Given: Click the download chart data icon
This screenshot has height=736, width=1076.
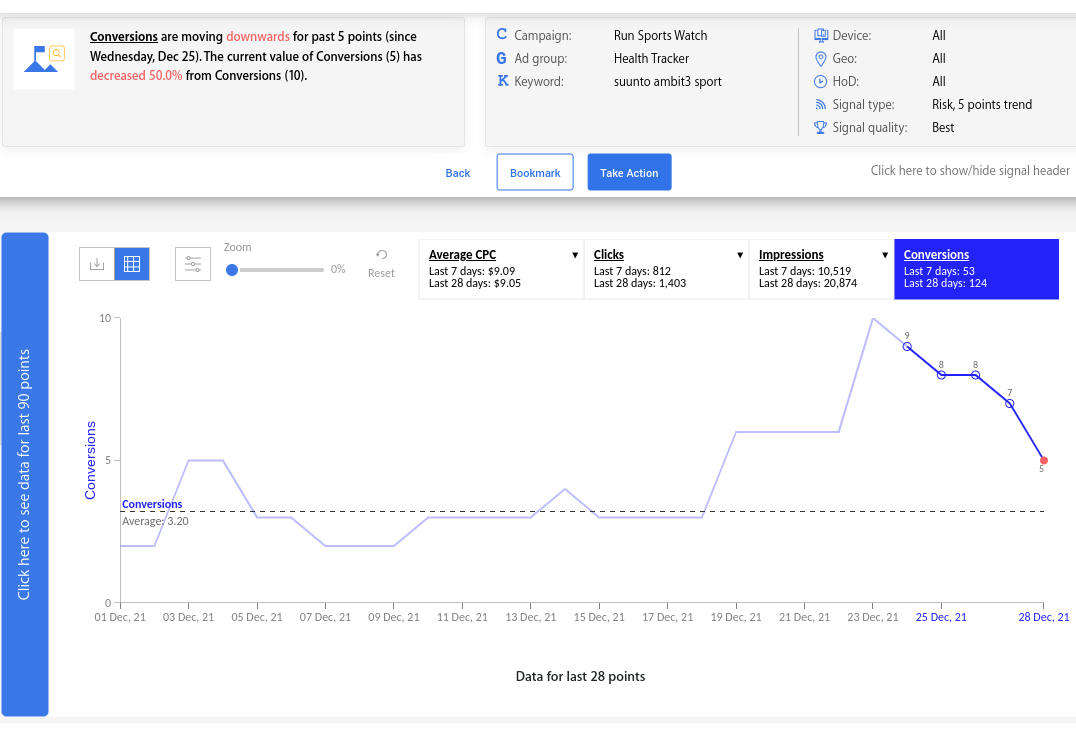Looking at the screenshot, I should click(97, 264).
